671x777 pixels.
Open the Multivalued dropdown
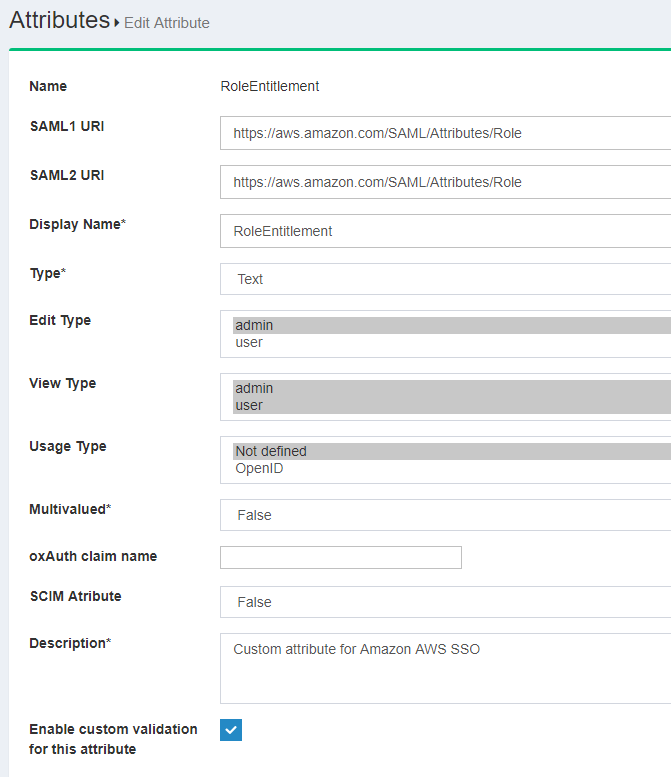coord(445,515)
